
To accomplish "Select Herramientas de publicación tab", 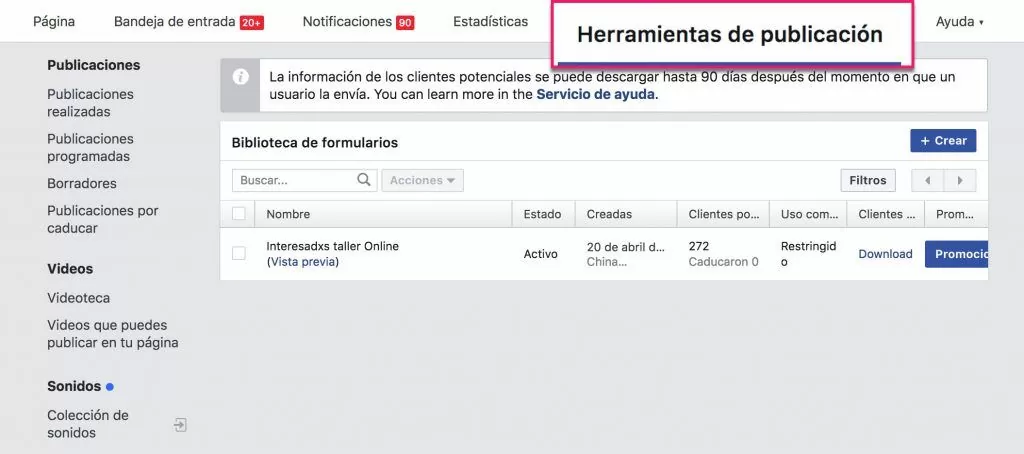I will 730,34.
